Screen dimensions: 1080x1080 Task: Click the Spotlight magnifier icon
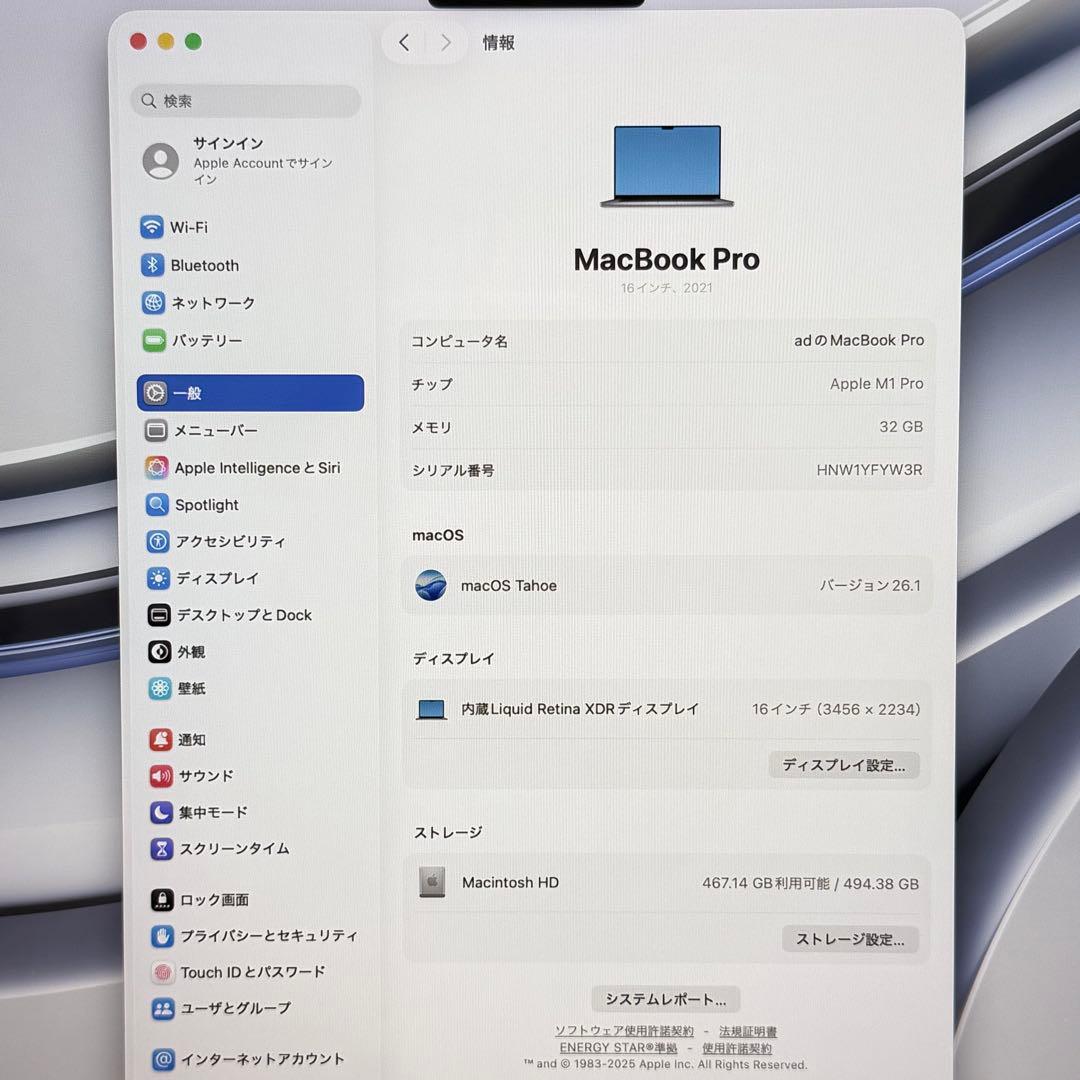157,505
